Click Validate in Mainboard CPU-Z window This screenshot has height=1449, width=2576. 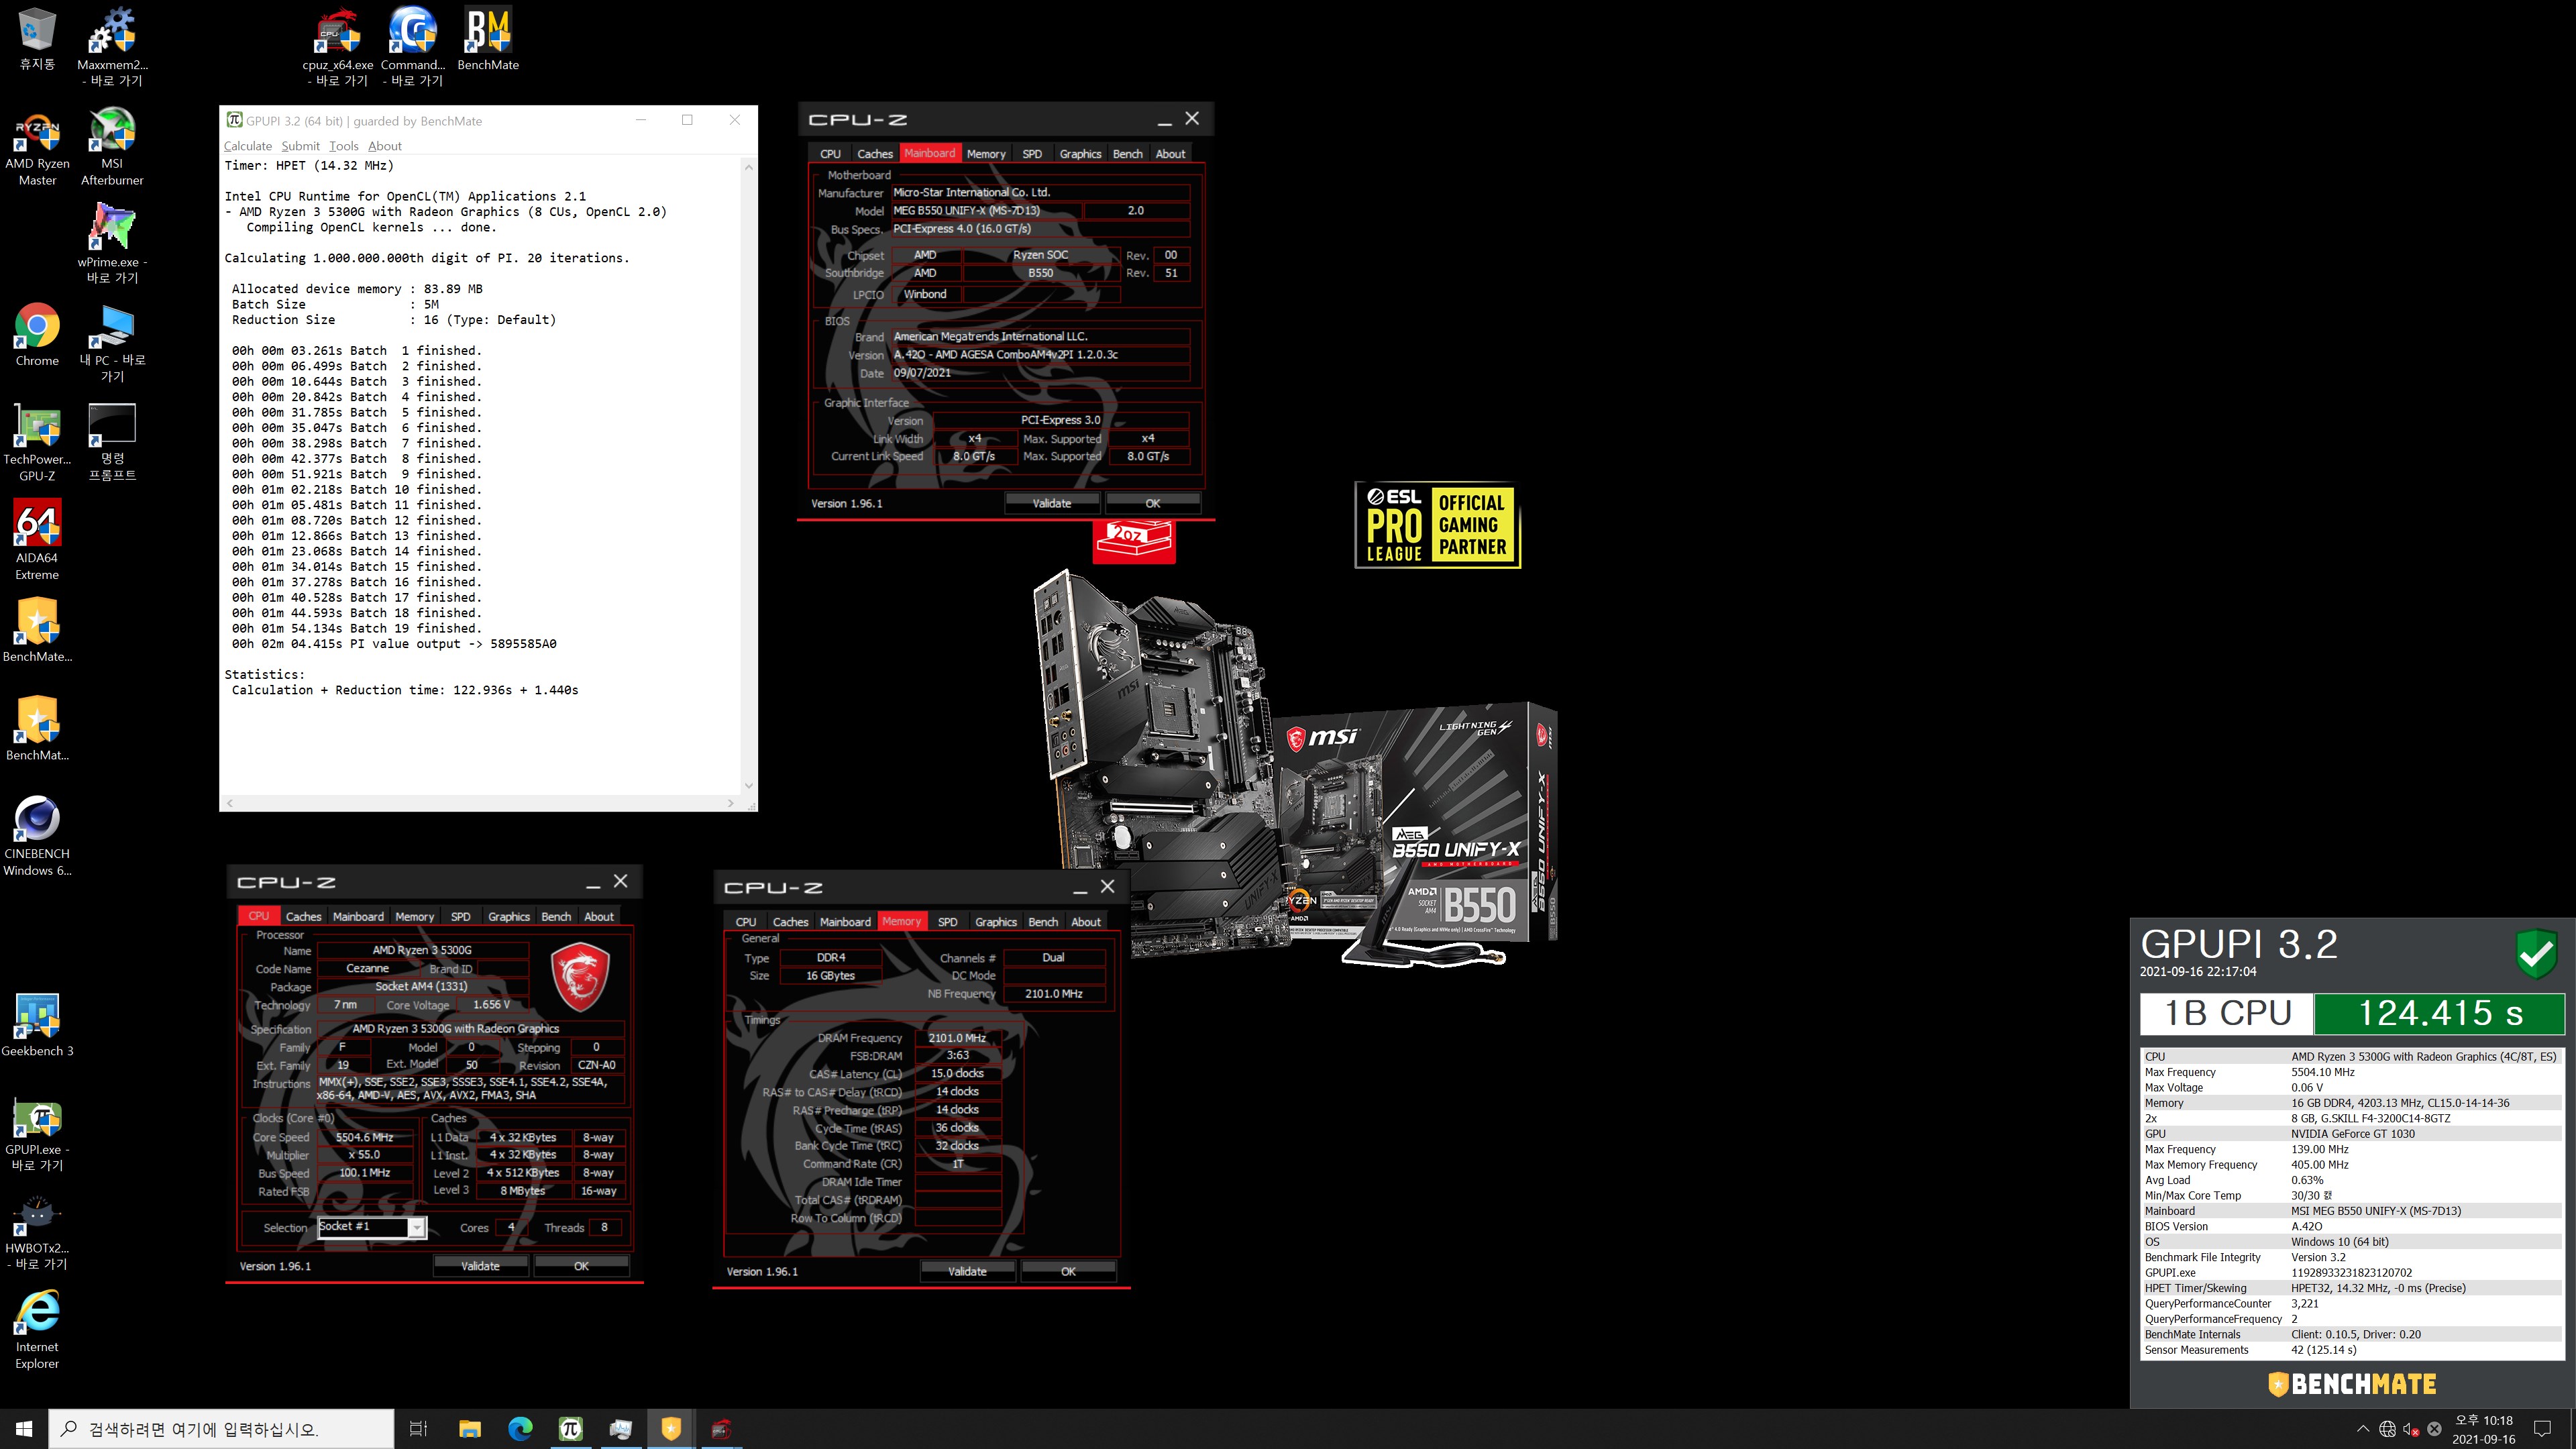[1052, 503]
